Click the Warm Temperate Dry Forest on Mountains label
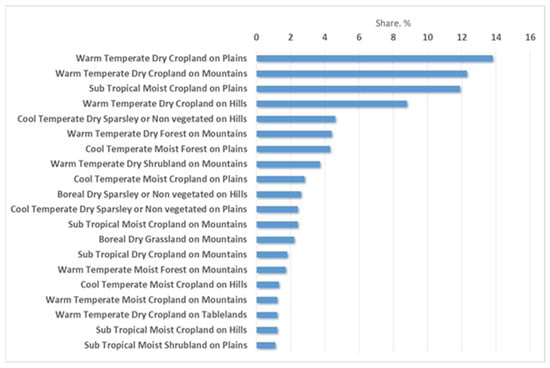Viewport: 550px width, 368px height. click(157, 134)
